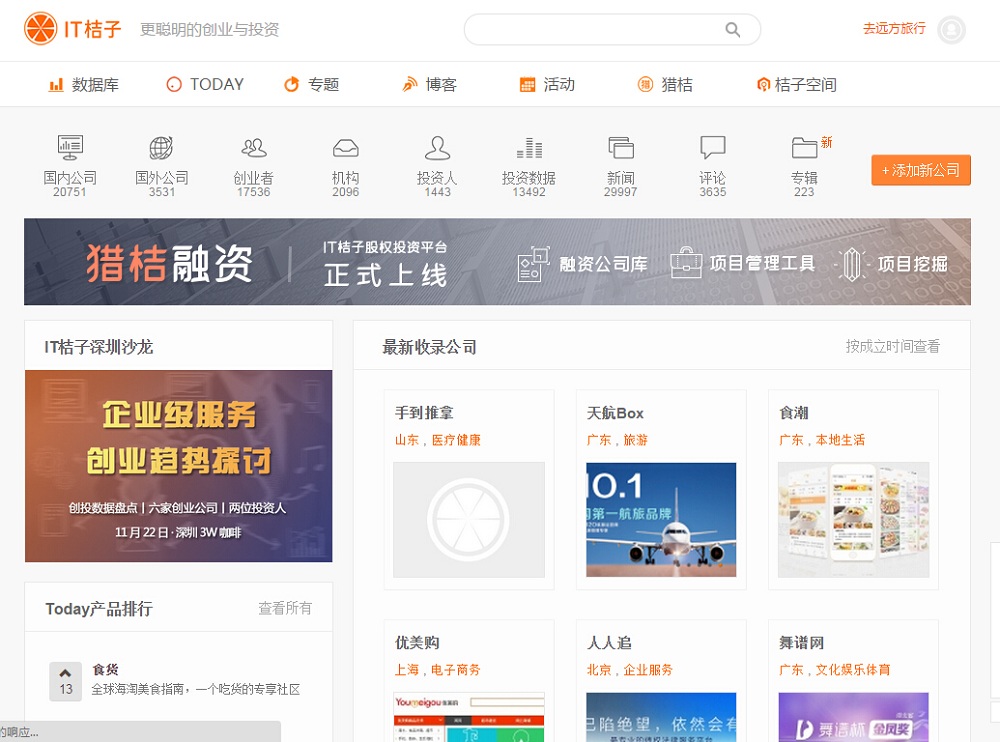Click the 广东，文化娱乐体育 tag text
Viewport: 1000px width, 742px height.
(834, 669)
